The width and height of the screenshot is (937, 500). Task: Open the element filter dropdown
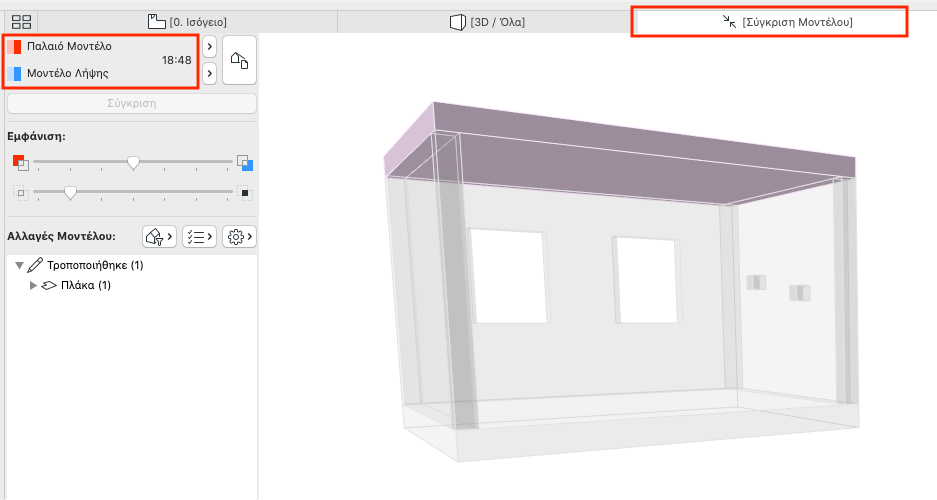coord(159,237)
